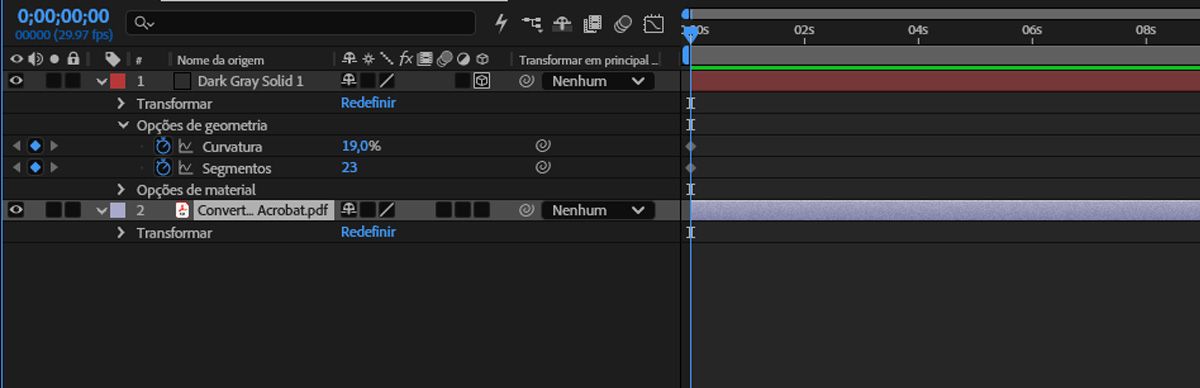Click parent pick whip for Convert Acrobat.pdf layer

tap(526, 210)
